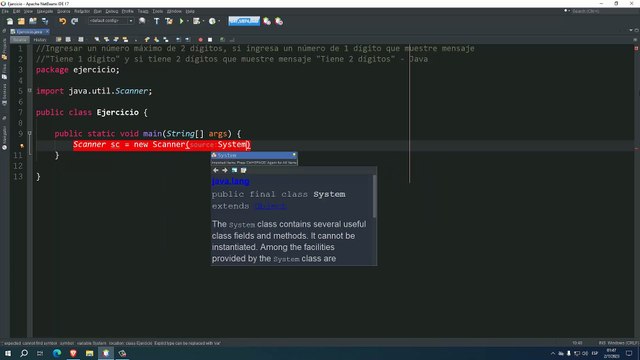Click the first profiler icon after memory bar
Screen dimensions: 640x360
point(267,21)
